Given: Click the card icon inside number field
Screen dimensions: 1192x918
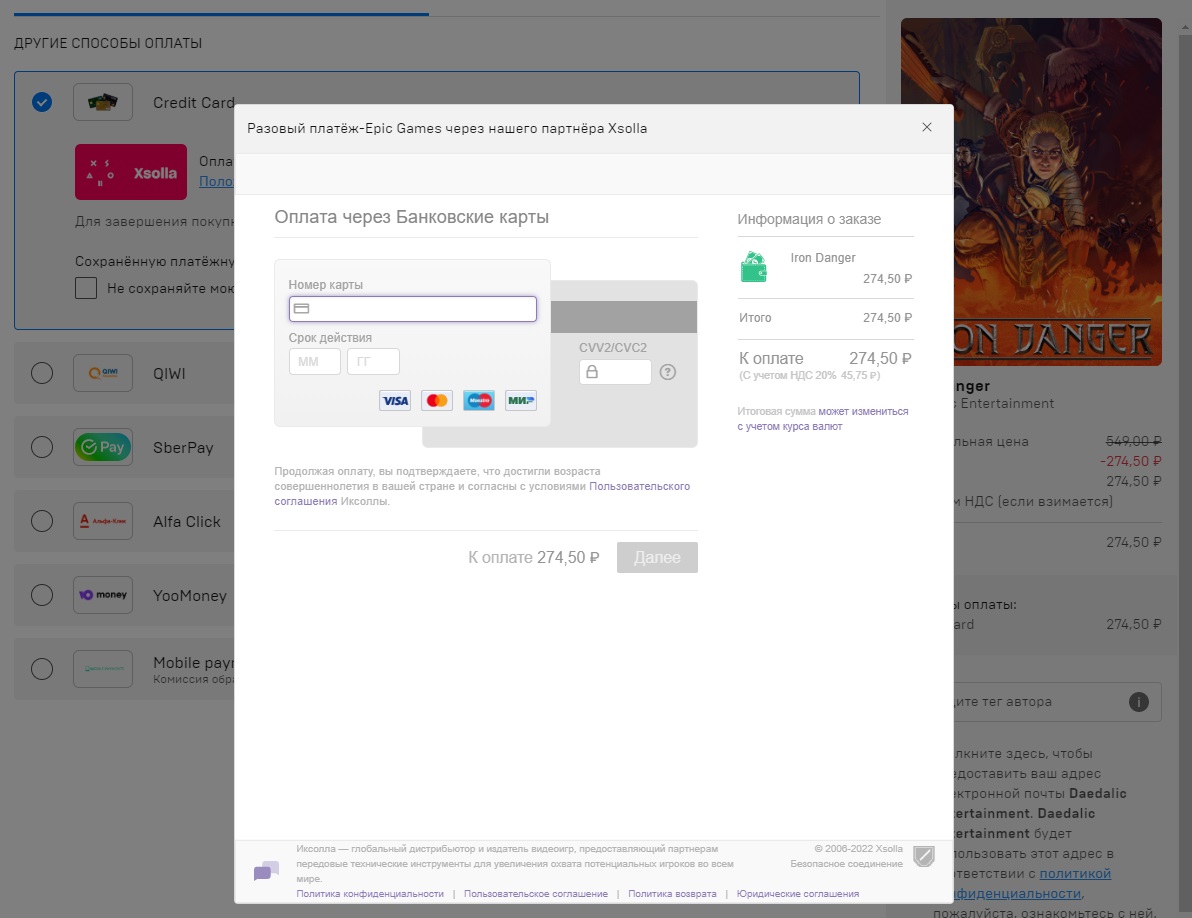Looking at the screenshot, I should 301,309.
